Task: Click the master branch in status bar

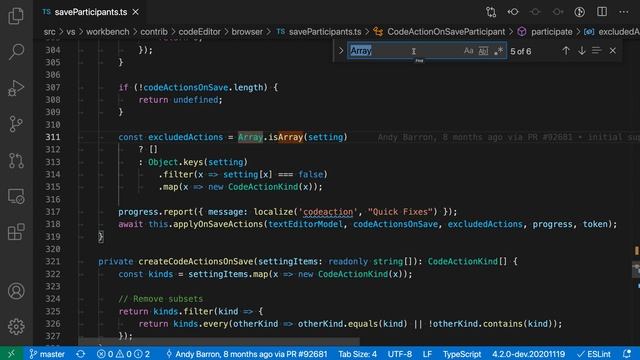Action: [47, 354]
